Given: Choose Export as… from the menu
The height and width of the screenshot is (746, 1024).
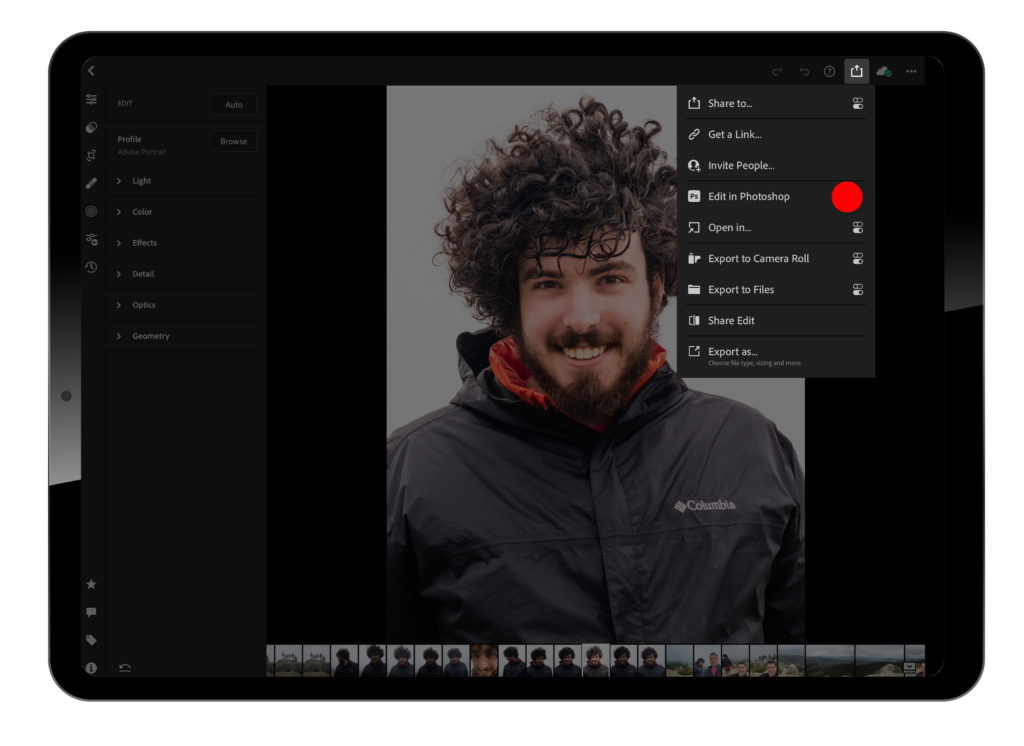Looking at the screenshot, I should (775, 355).
